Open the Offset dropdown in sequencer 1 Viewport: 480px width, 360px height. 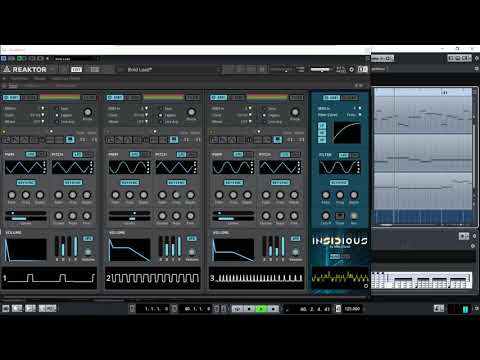tap(42, 122)
